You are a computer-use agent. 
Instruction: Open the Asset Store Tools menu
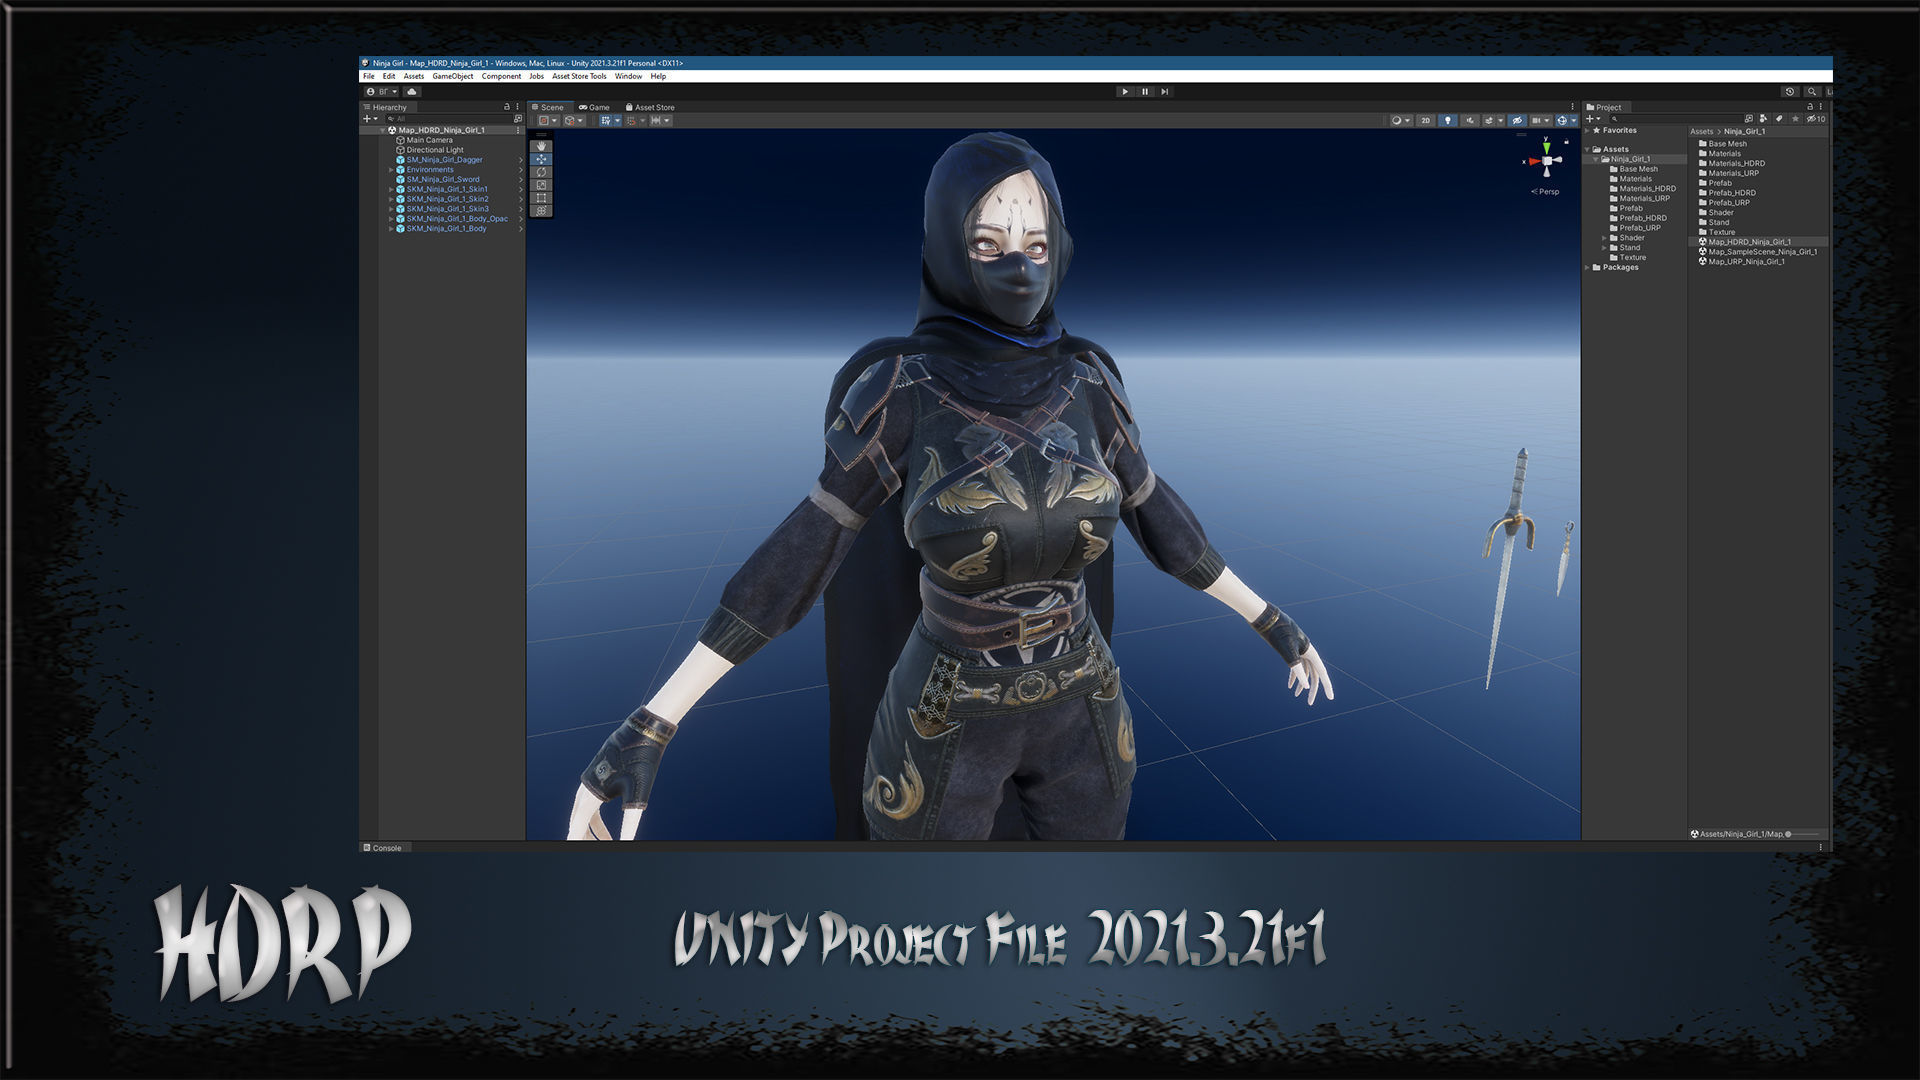click(579, 76)
